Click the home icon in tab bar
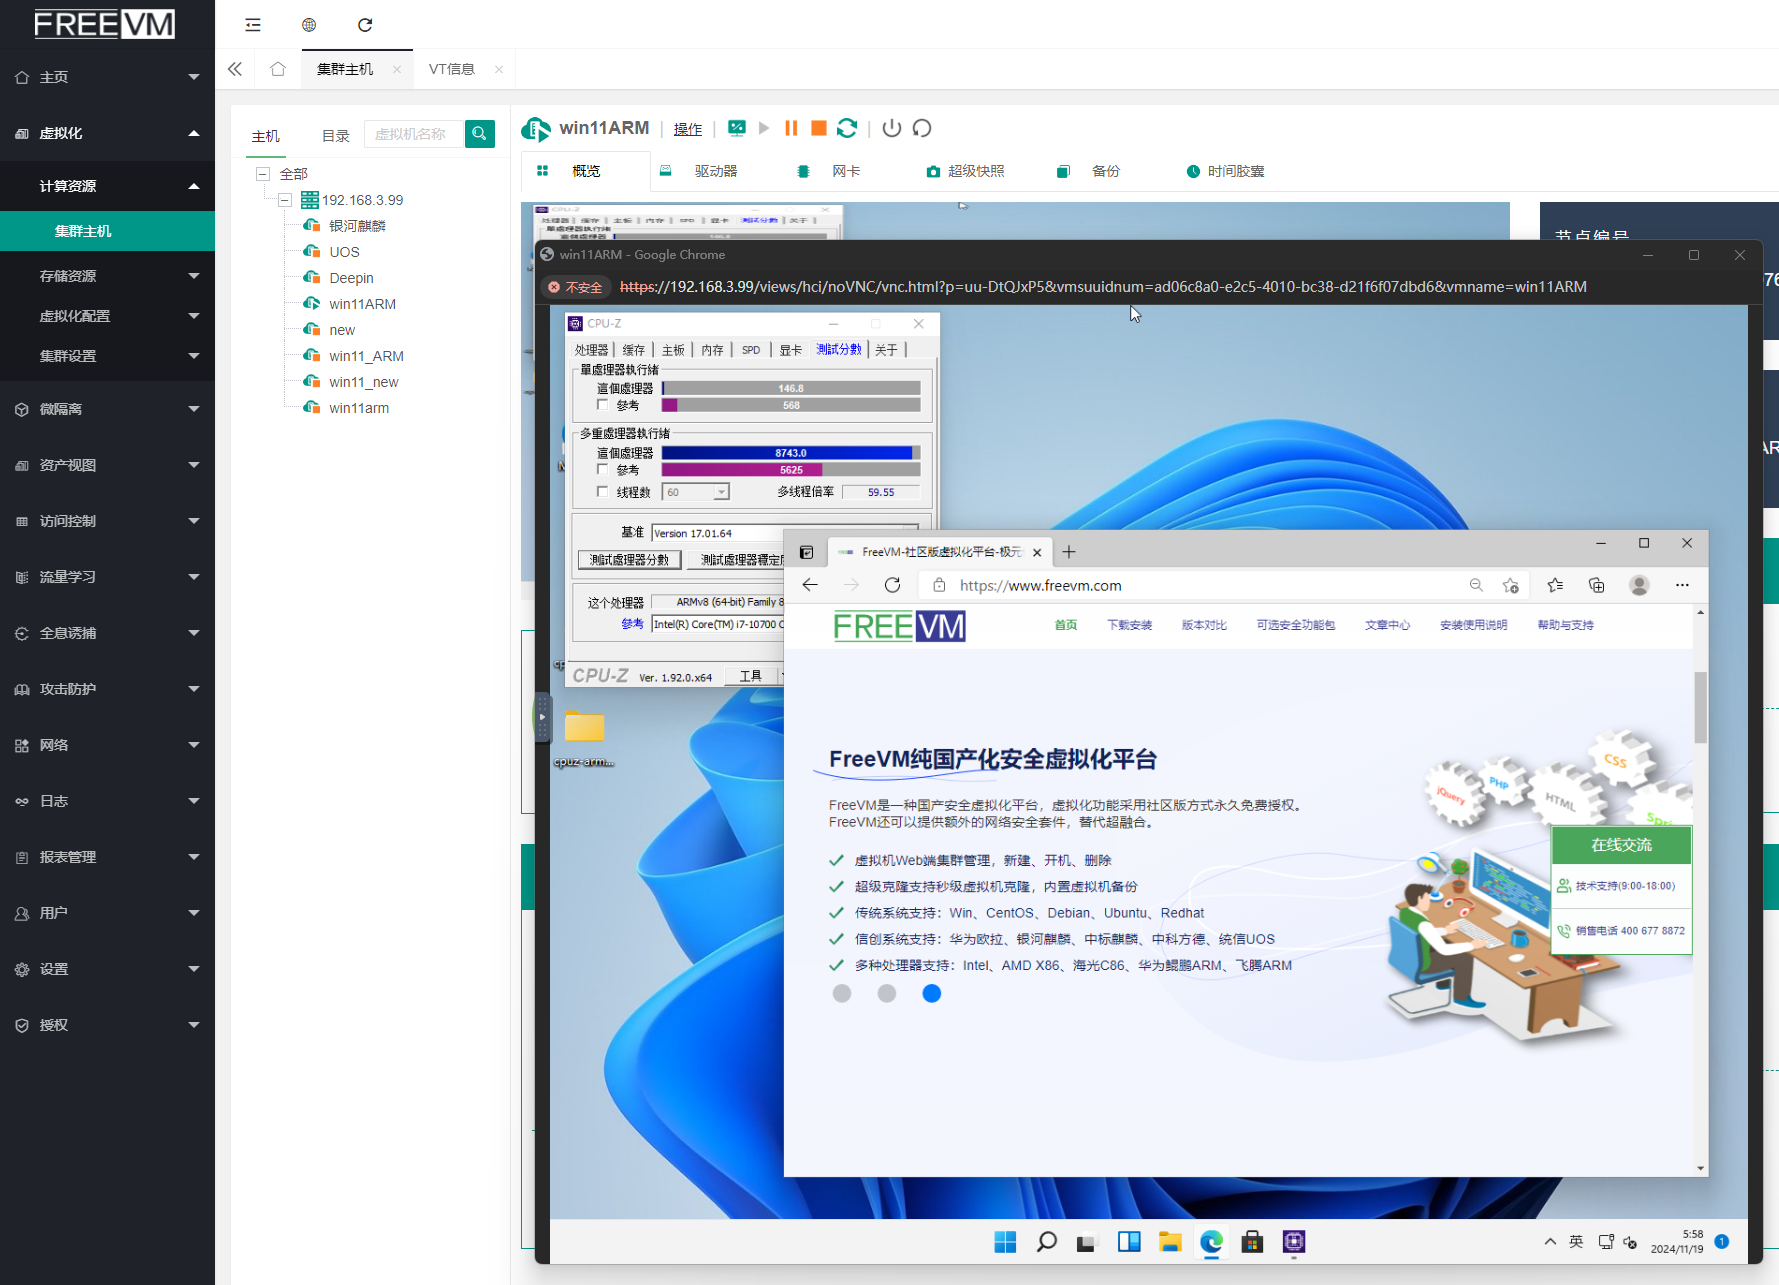1779x1285 pixels. point(278,69)
